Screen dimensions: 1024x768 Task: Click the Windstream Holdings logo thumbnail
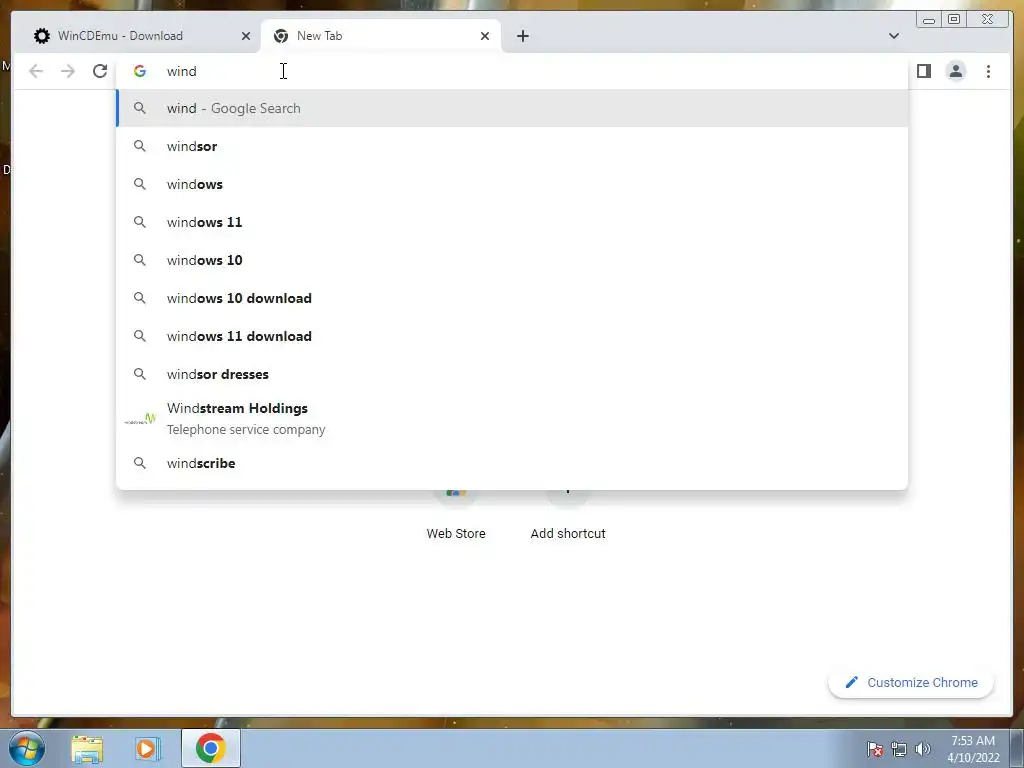(x=140, y=419)
